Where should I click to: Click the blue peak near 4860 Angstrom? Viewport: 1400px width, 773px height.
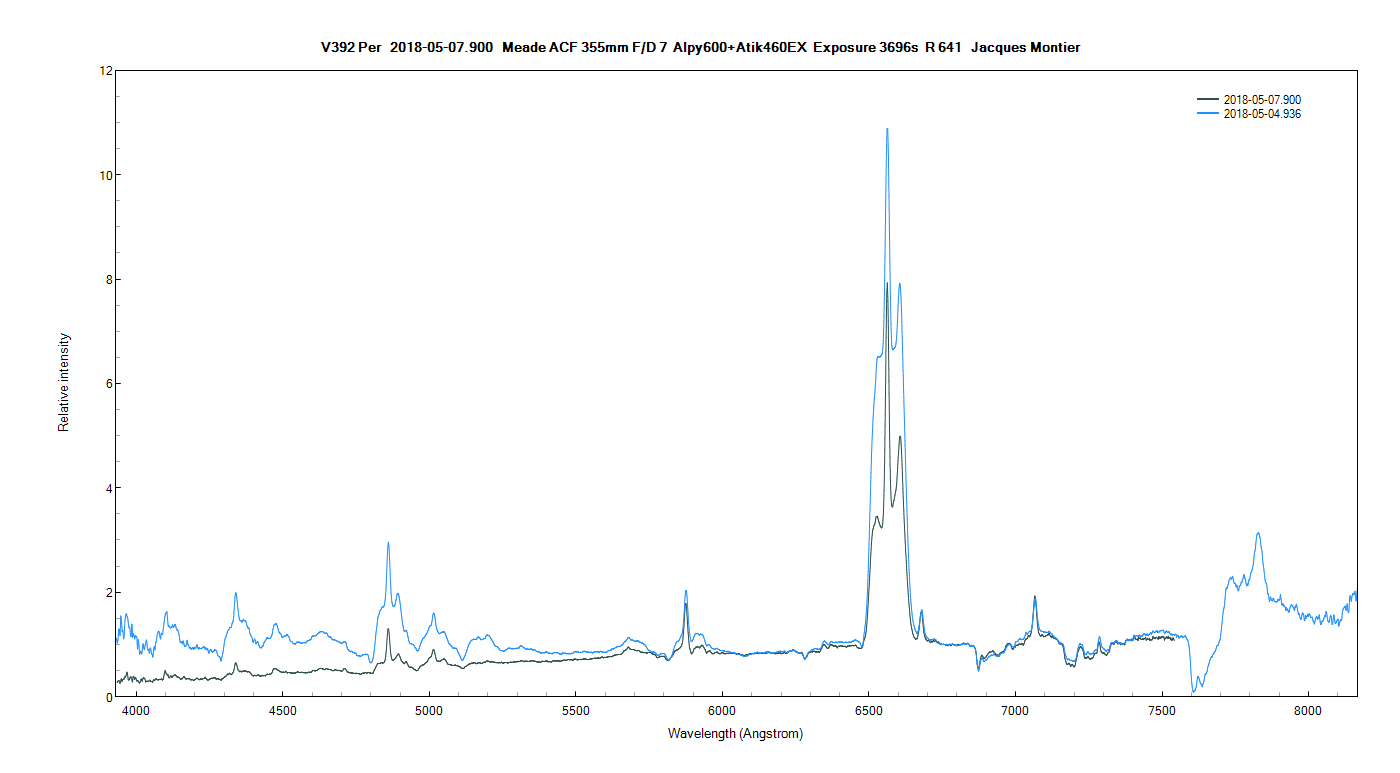[388, 543]
